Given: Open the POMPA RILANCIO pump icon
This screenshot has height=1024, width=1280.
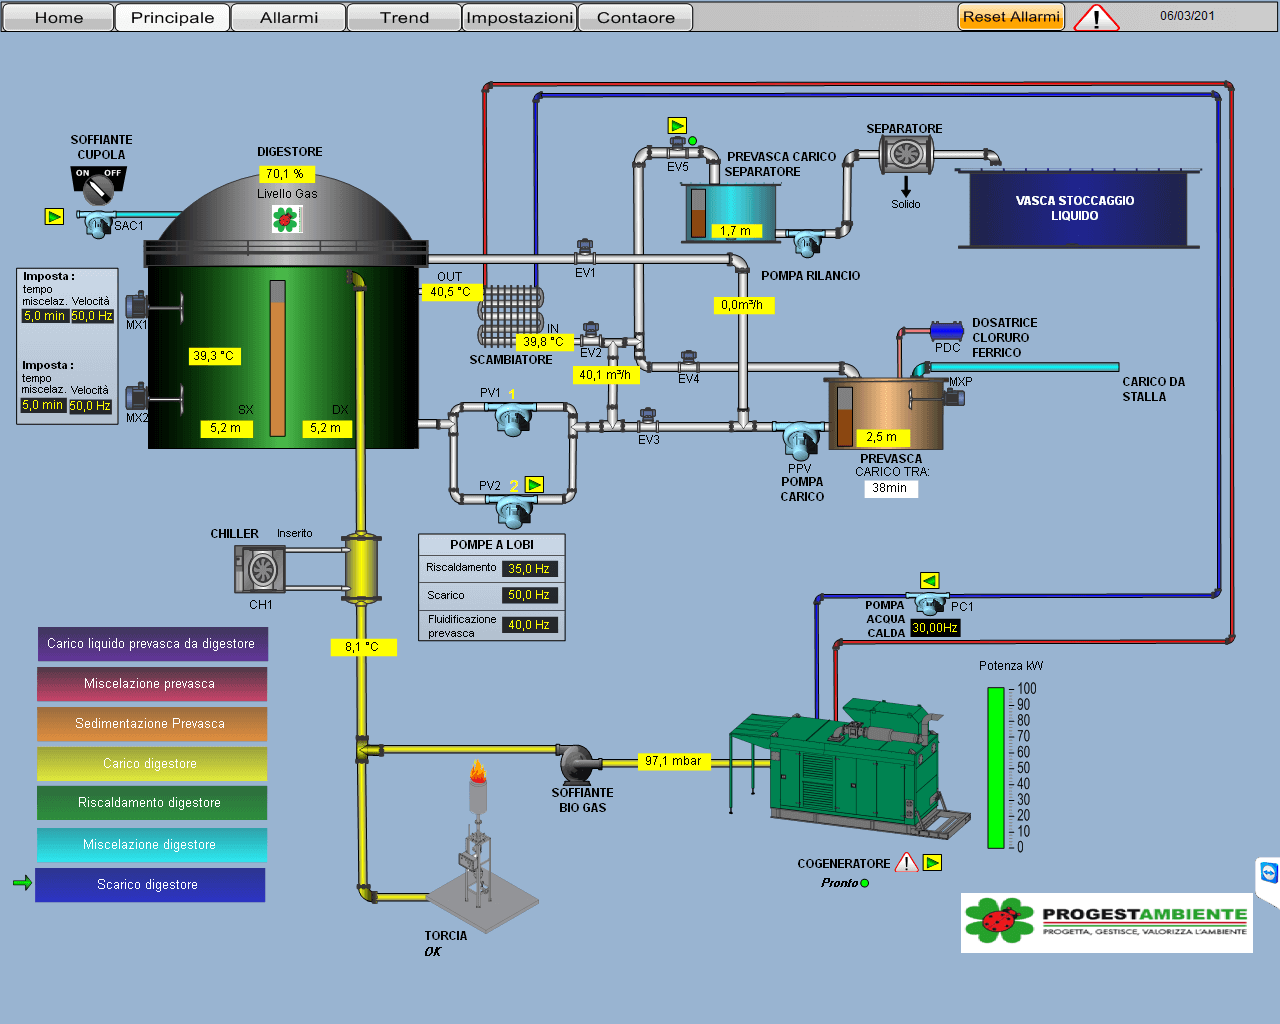Looking at the screenshot, I should pyautogui.click(x=805, y=243).
